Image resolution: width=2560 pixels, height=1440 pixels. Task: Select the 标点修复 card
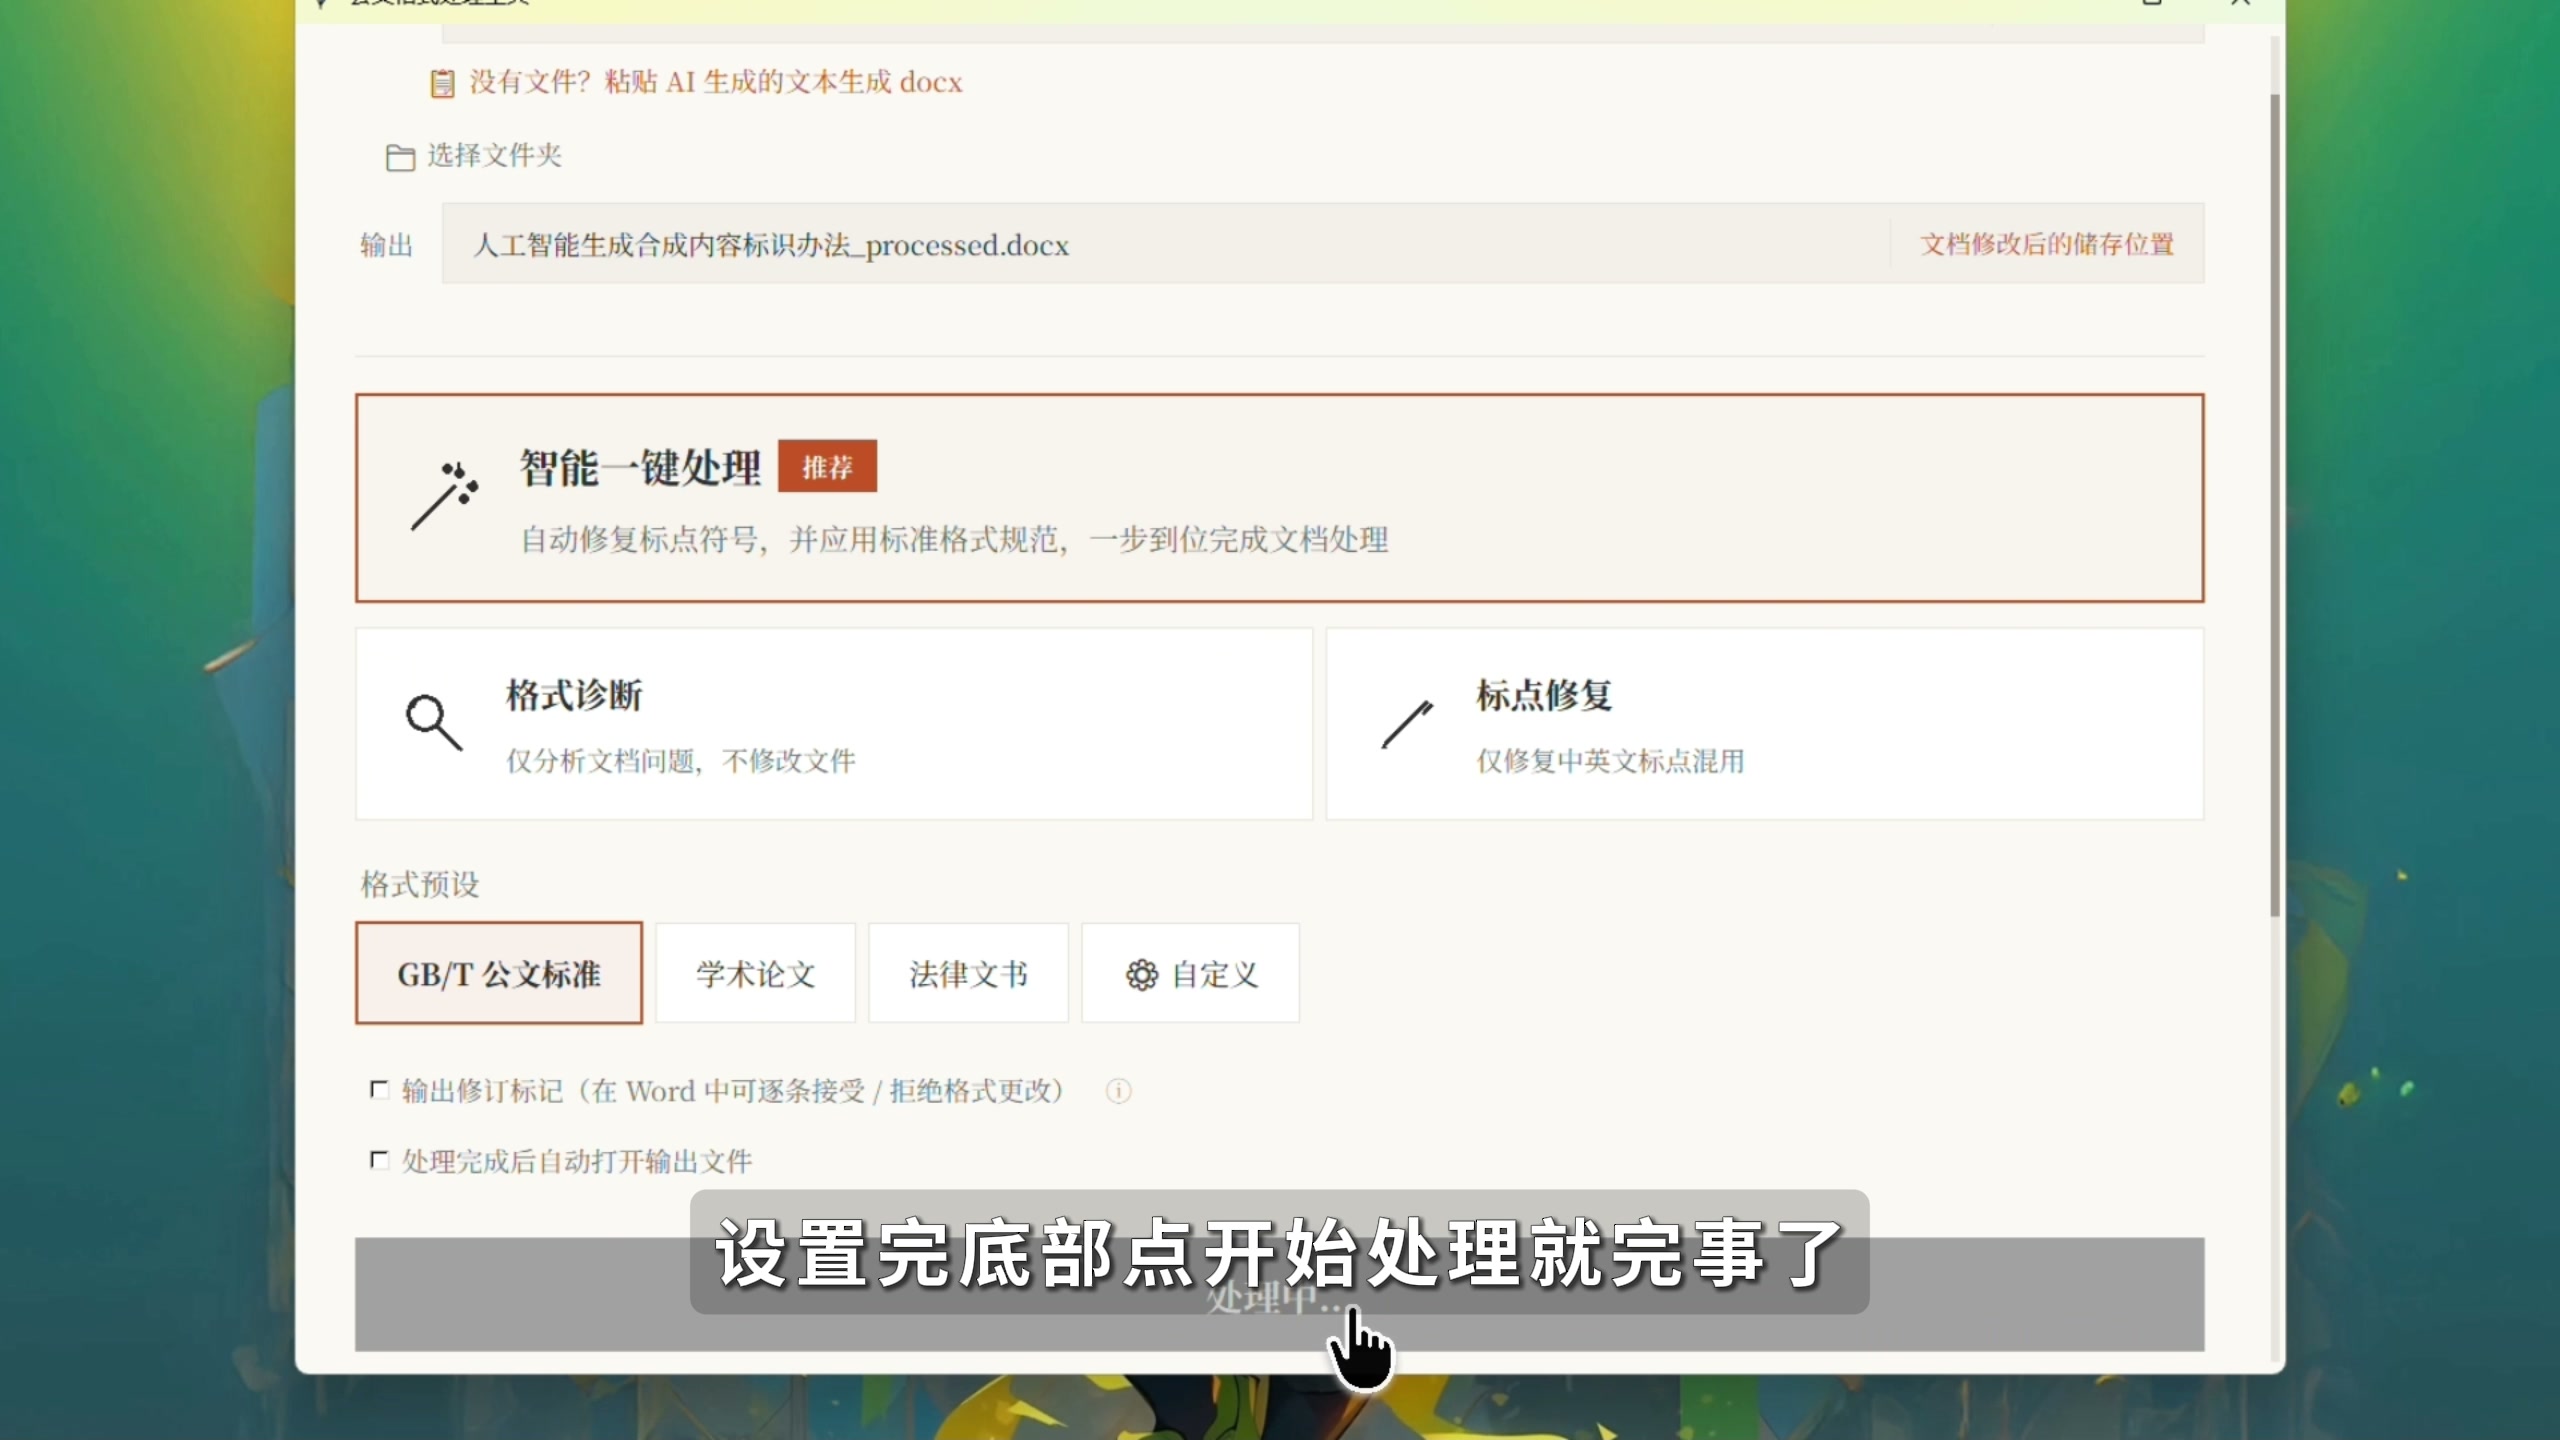coord(1765,724)
